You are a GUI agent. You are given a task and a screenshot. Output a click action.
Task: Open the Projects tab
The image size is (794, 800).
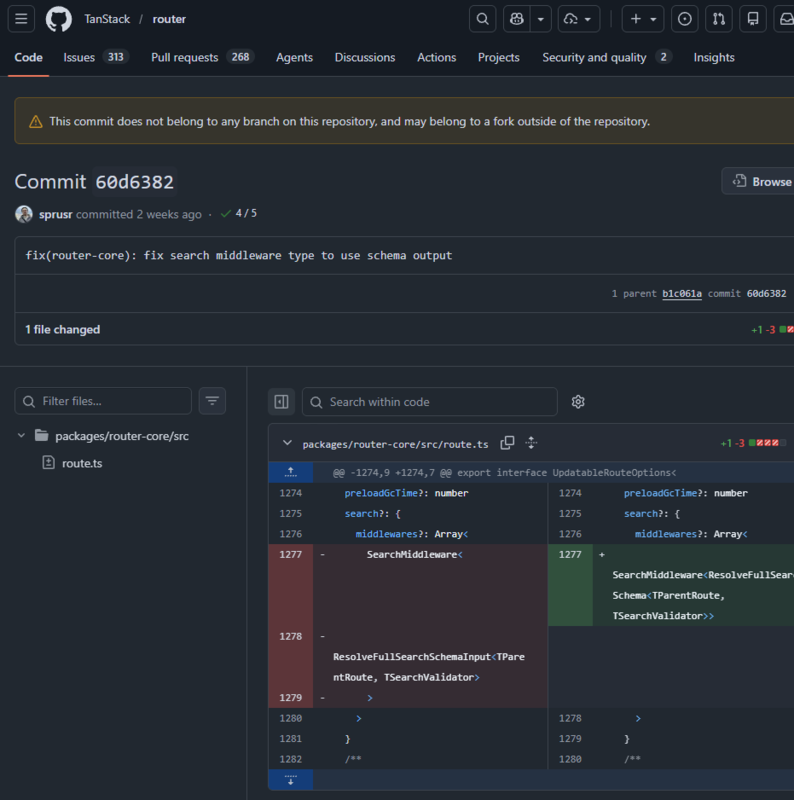[498, 57]
